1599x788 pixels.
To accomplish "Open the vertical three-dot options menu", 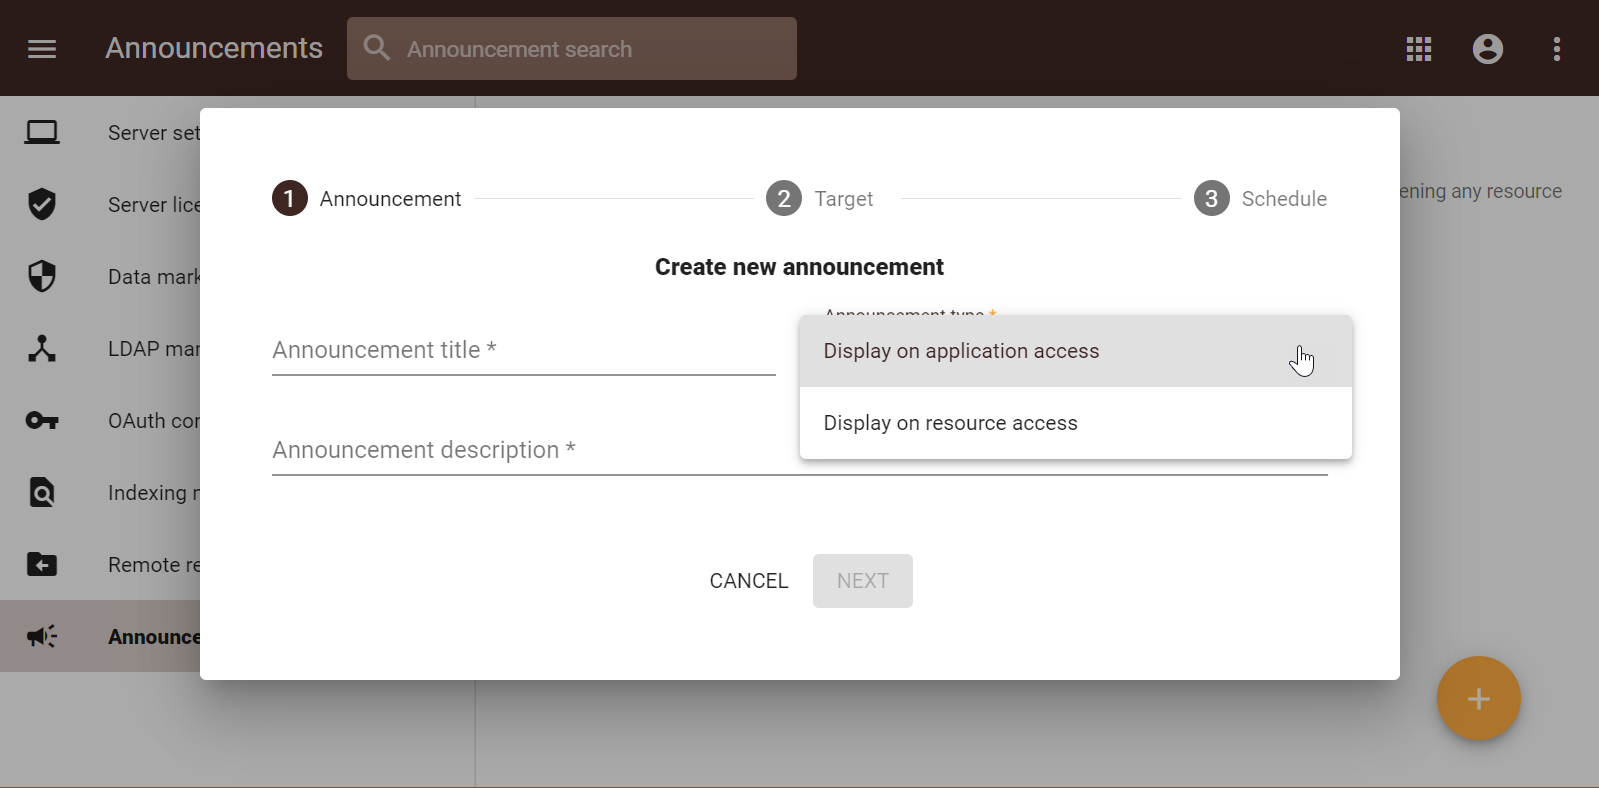I will (1556, 49).
